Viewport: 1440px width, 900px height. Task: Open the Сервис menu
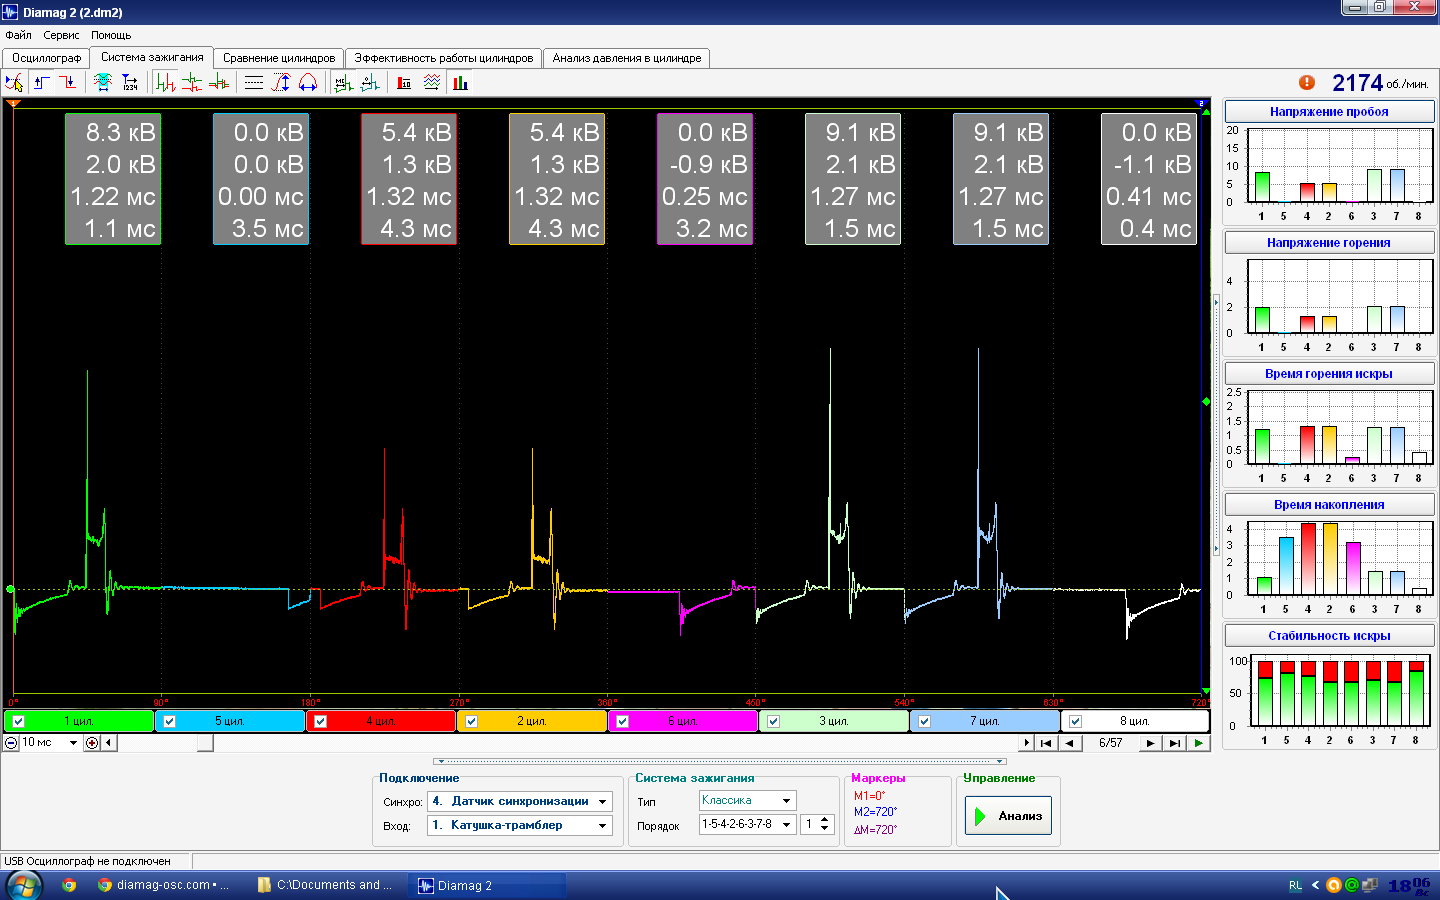[61, 35]
